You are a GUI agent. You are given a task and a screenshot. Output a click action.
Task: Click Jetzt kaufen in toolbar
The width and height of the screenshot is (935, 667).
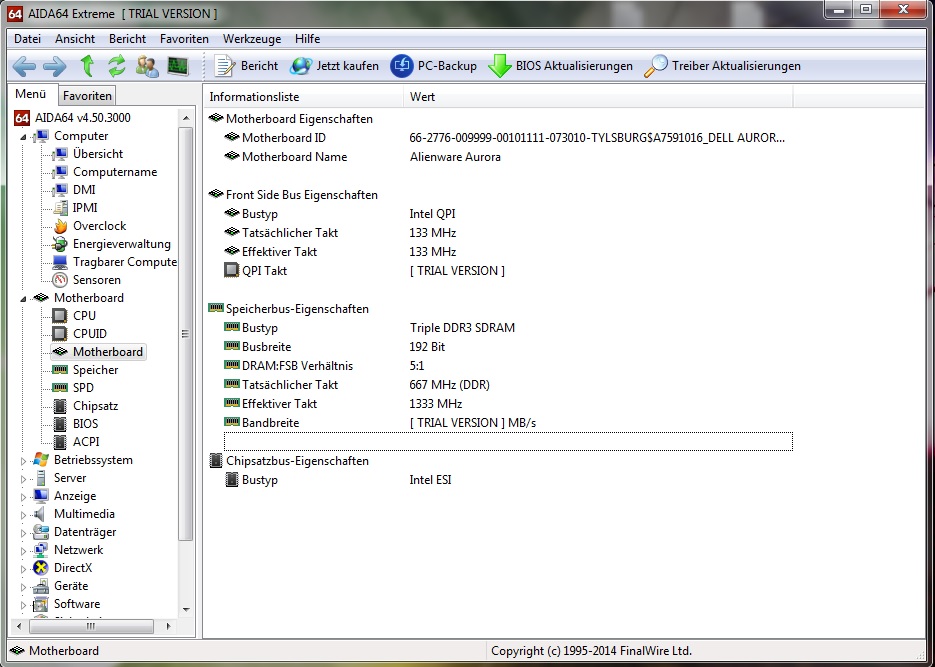[x=335, y=66]
